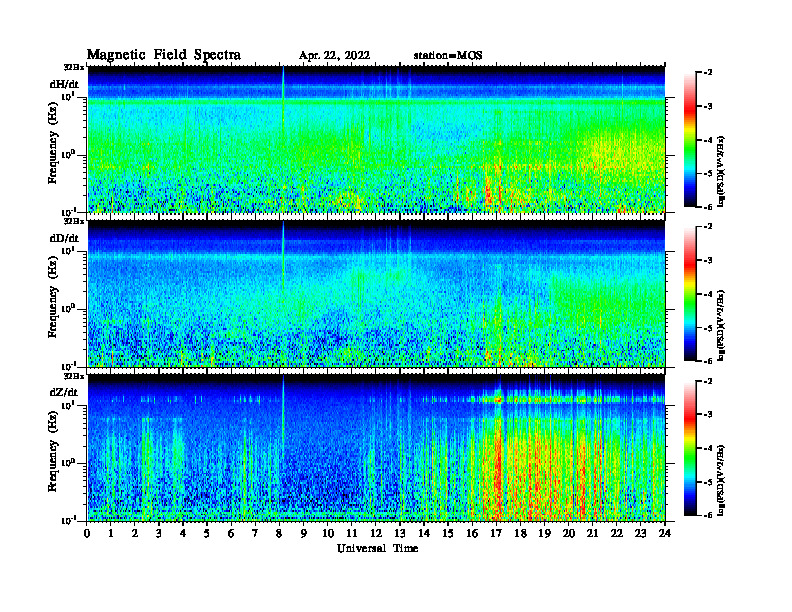The image size is (792, 612).
Task: Click the log(PSD) units label of the dZ/dt color bar
Action: pyautogui.click(x=721, y=480)
